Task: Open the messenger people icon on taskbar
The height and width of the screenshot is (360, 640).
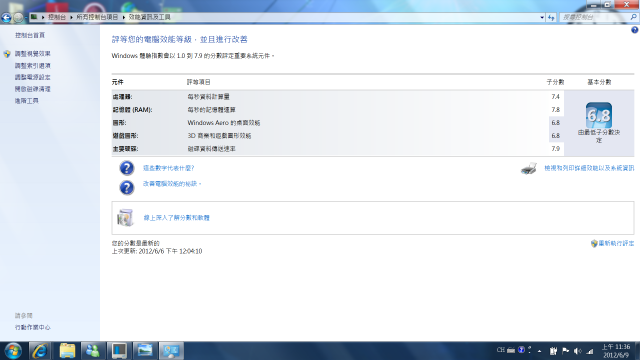Action: pos(93,351)
